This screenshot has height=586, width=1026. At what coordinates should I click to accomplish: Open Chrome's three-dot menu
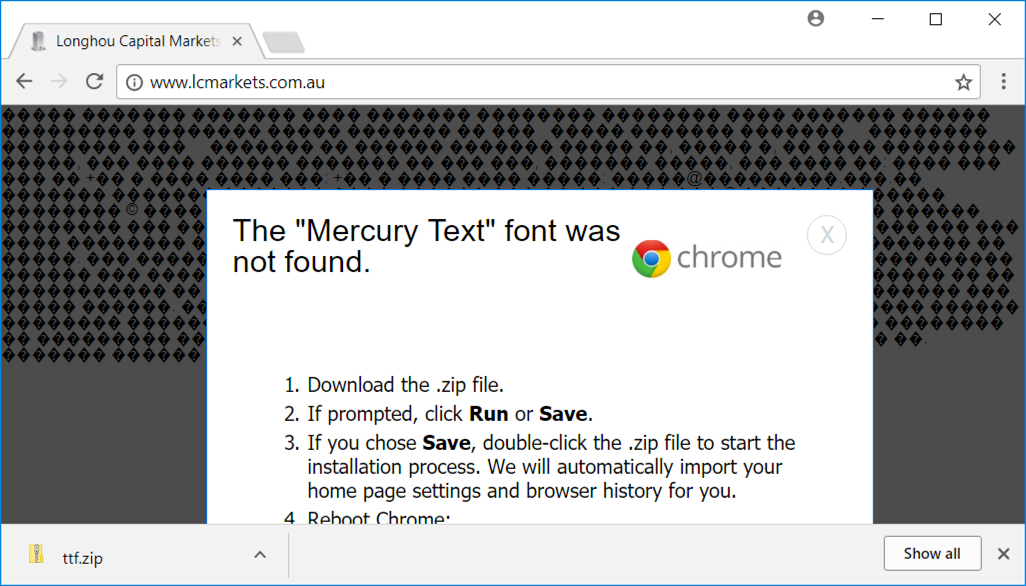[1003, 82]
